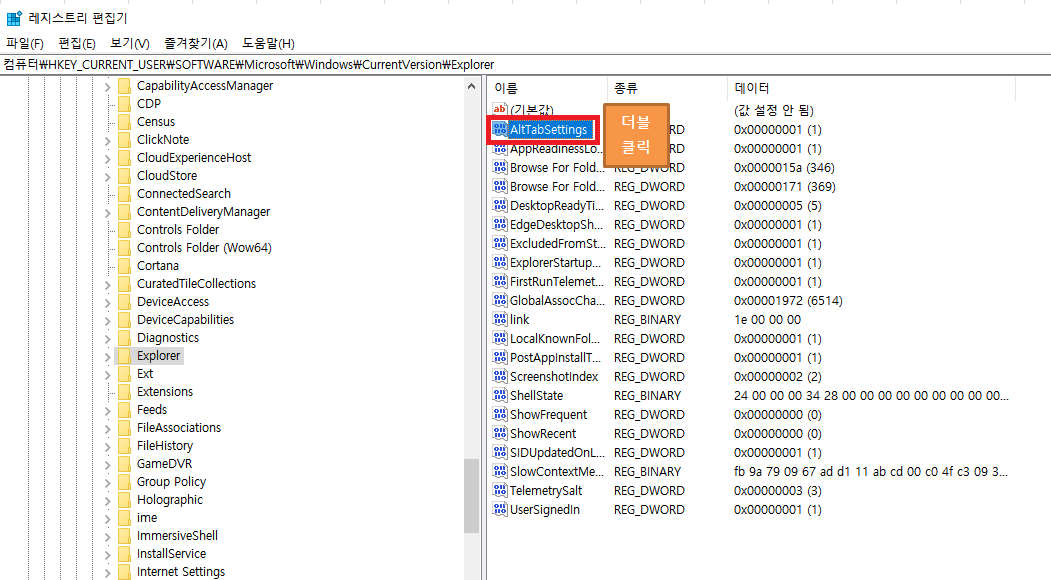1051x580 pixels.
Task: Open the 보기(V) menu
Action: coord(130,44)
